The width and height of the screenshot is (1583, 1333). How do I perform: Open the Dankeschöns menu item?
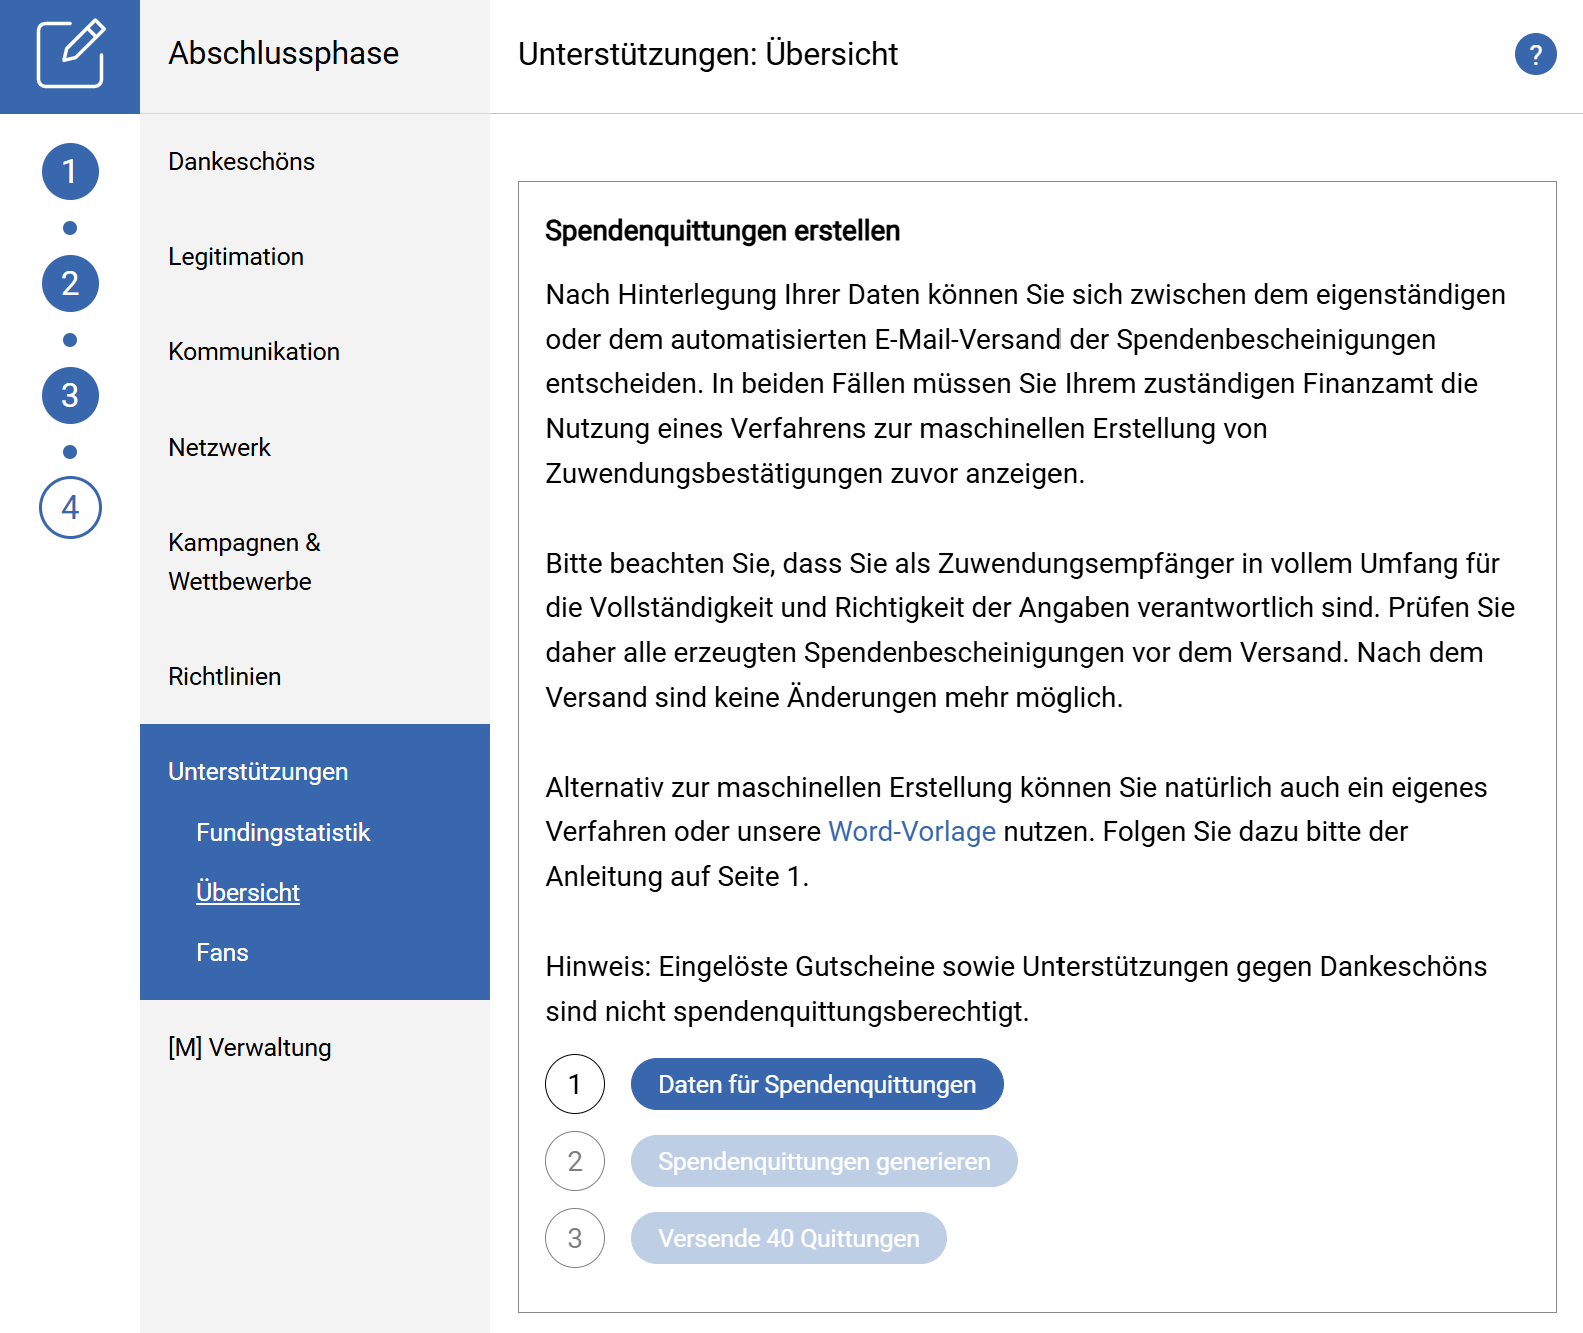tap(241, 161)
